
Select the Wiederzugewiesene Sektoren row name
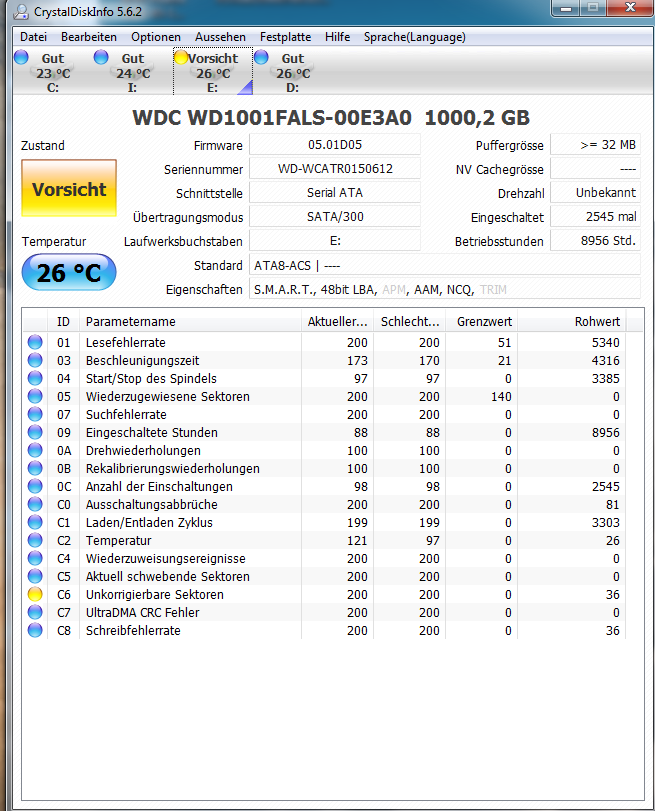pos(168,396)
